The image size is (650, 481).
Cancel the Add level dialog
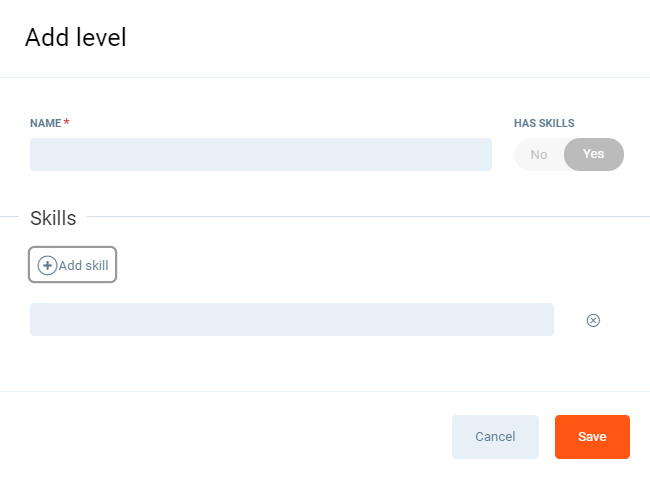point(495,437)
